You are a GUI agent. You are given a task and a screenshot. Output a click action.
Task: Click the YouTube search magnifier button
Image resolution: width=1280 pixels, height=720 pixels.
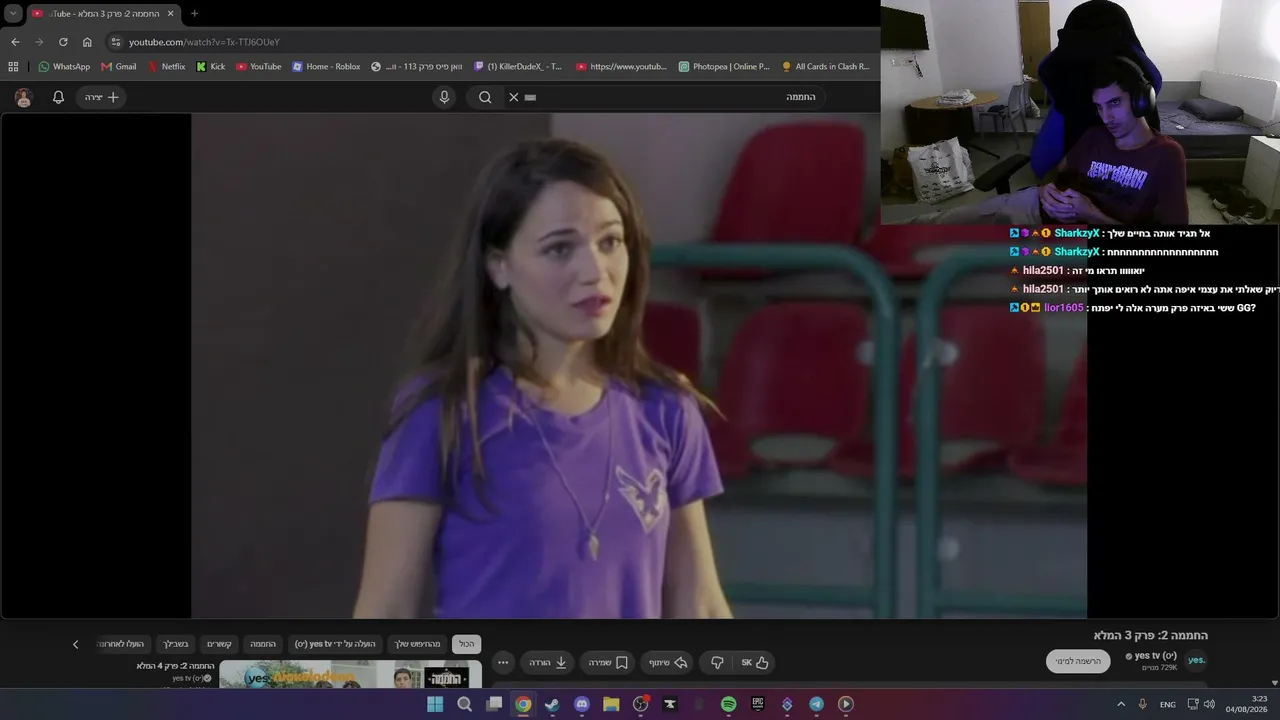click(485, 97)
